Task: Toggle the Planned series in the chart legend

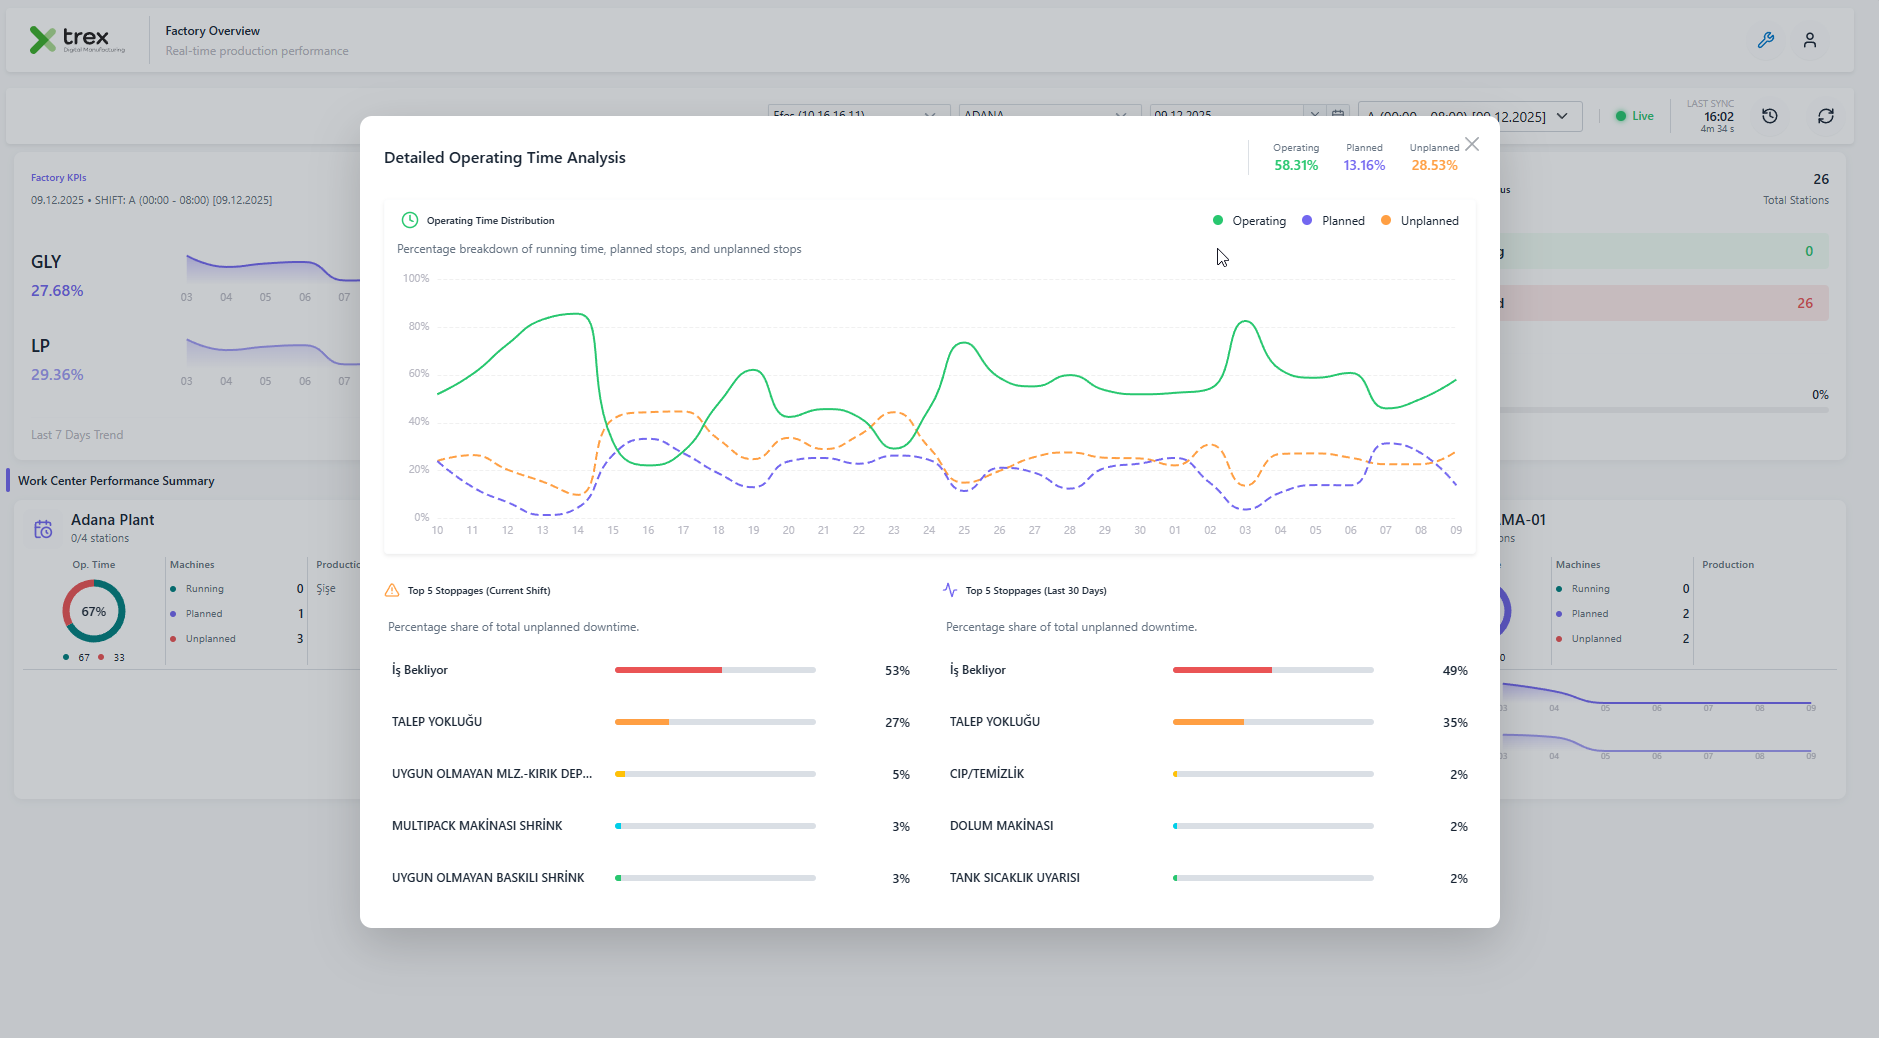Action: [x=1333, y=221]
